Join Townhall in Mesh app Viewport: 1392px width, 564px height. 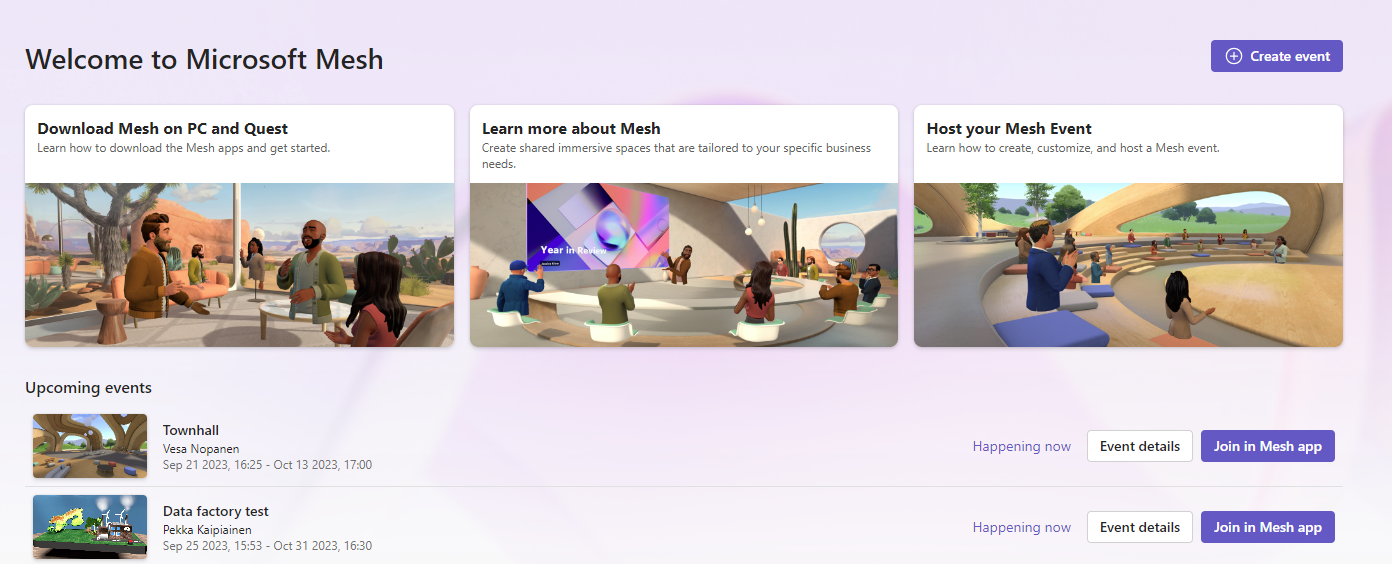tap(1268, 446)
